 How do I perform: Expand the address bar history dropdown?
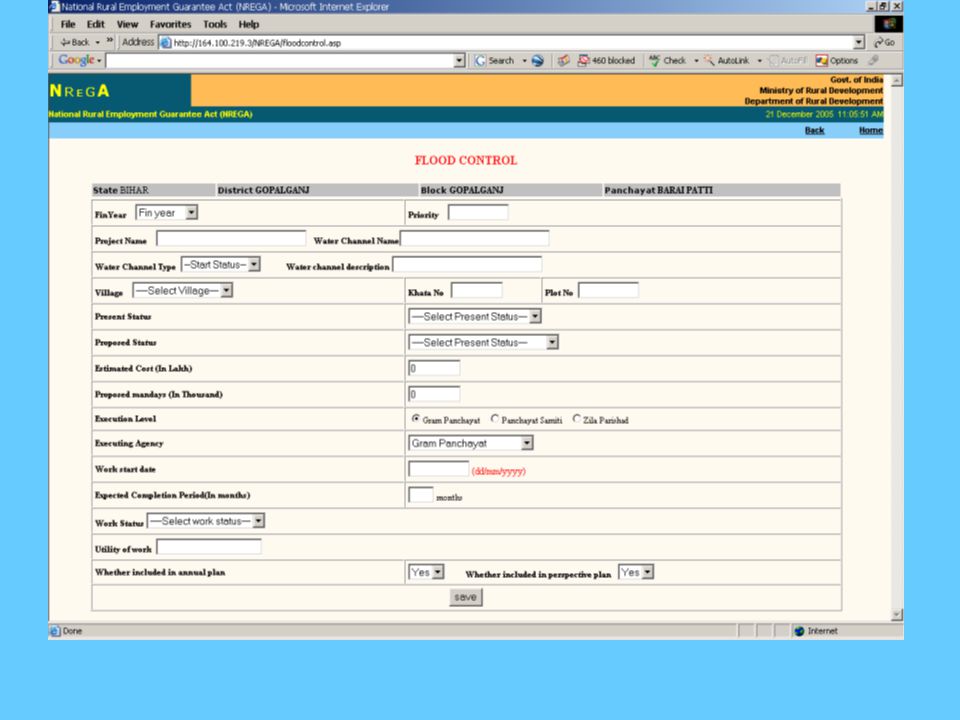[x=859, y=42]
